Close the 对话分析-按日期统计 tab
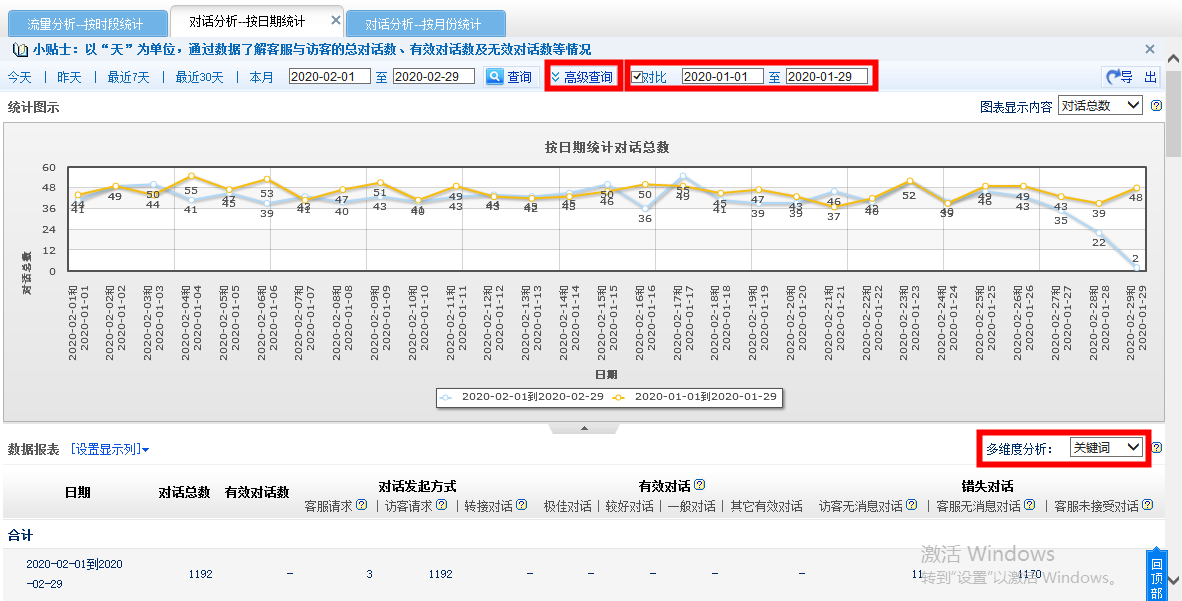Screen dimensions: 1182x601 pyautogui.click(x=336, y=21)
